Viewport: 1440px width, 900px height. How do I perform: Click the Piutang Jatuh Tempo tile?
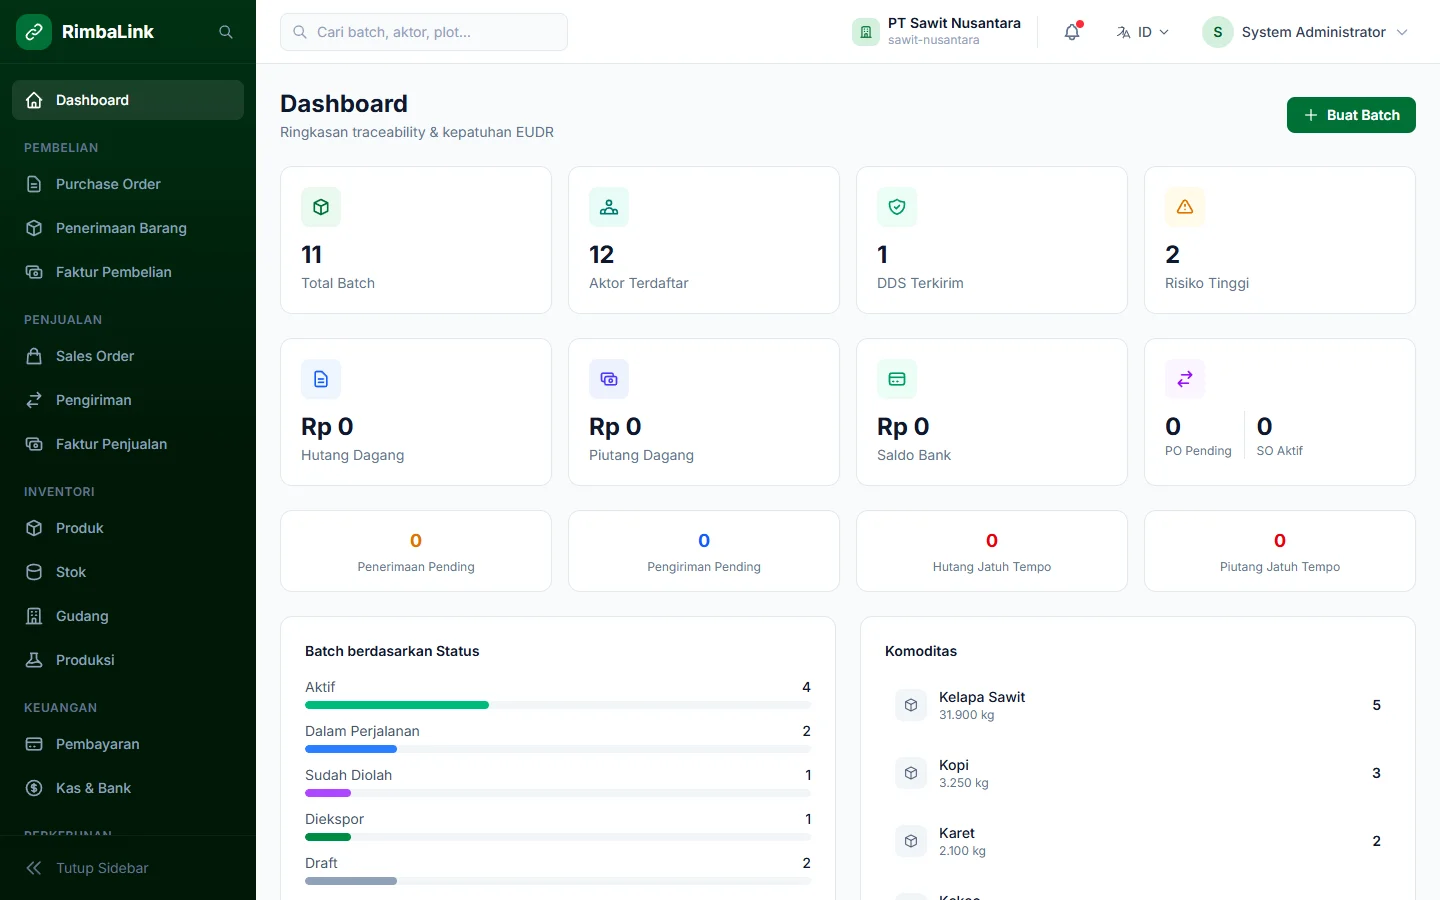1280,551
